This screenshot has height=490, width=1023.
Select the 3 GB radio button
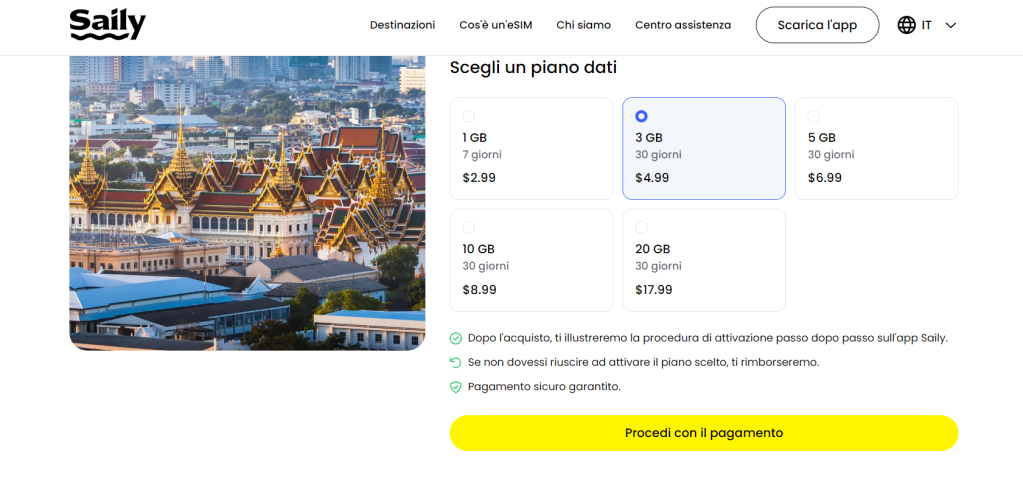click(x=641, y=116)
